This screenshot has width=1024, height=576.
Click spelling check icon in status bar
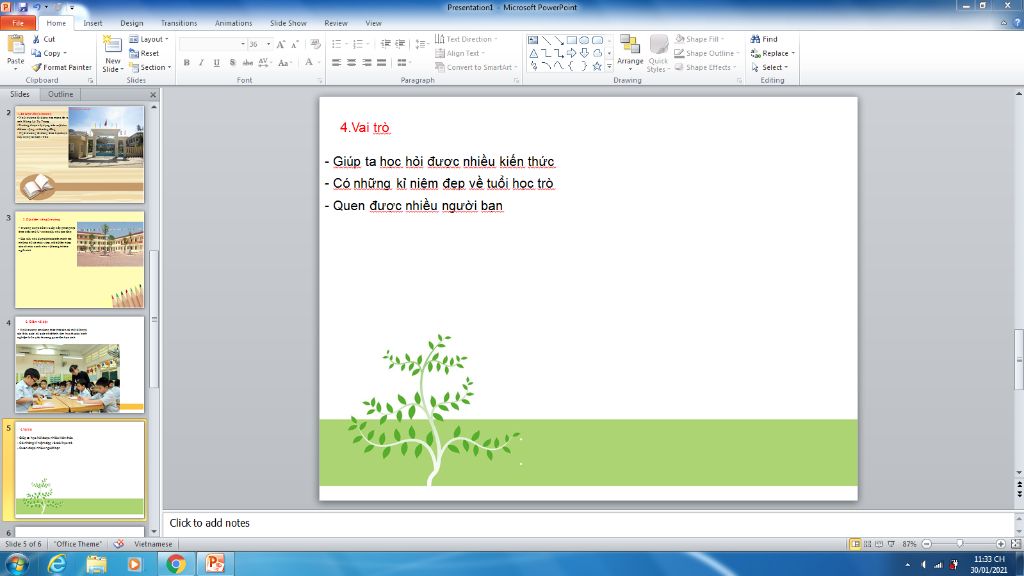pos(119,544)
